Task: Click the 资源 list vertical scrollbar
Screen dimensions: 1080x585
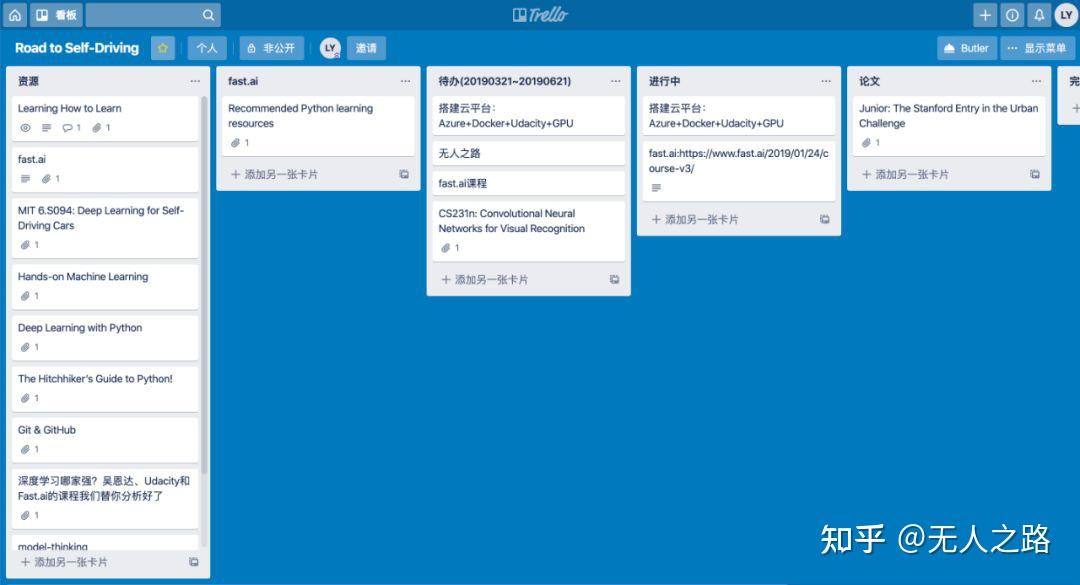Action: point(204,284)
